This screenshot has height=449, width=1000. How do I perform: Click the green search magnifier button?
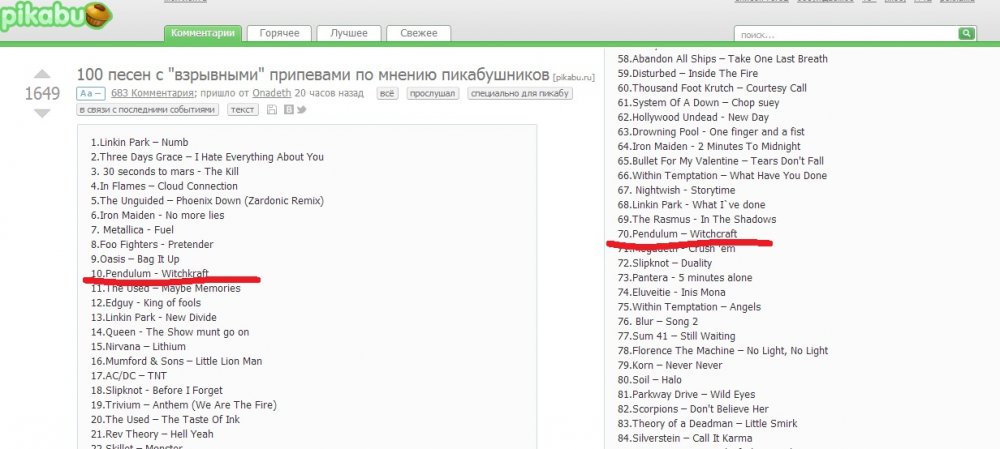(x=966, y=33)
